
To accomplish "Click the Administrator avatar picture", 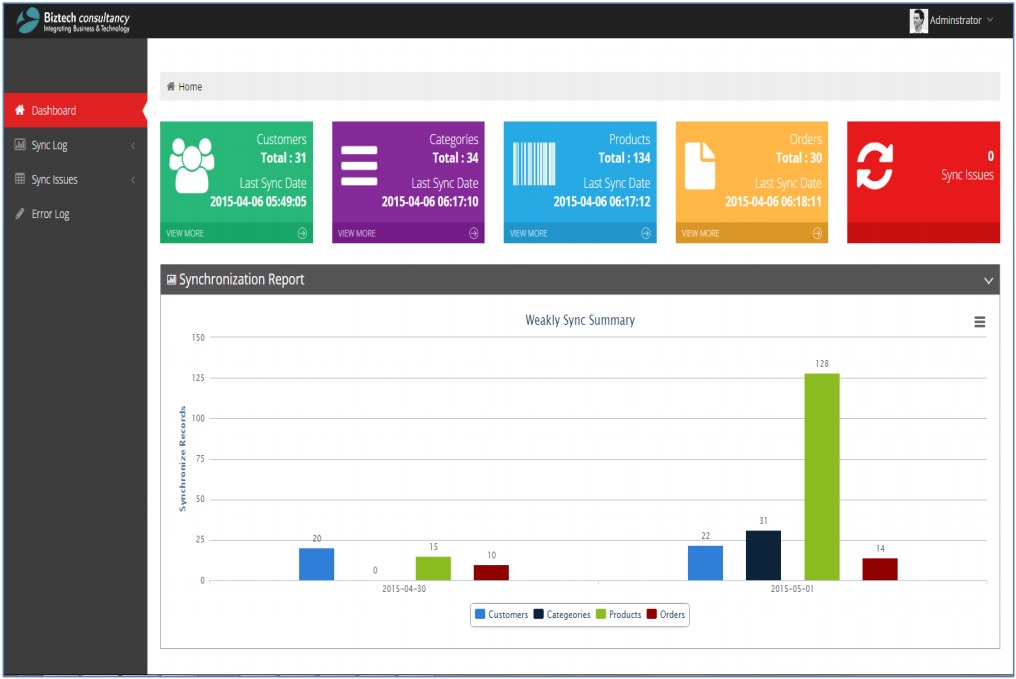I will click(x=918, y=21).
